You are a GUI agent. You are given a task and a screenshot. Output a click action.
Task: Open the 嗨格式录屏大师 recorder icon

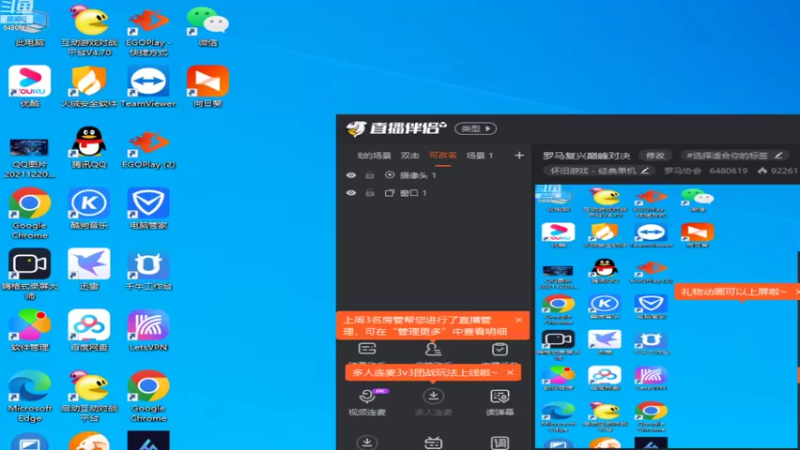tap(30, 274)
